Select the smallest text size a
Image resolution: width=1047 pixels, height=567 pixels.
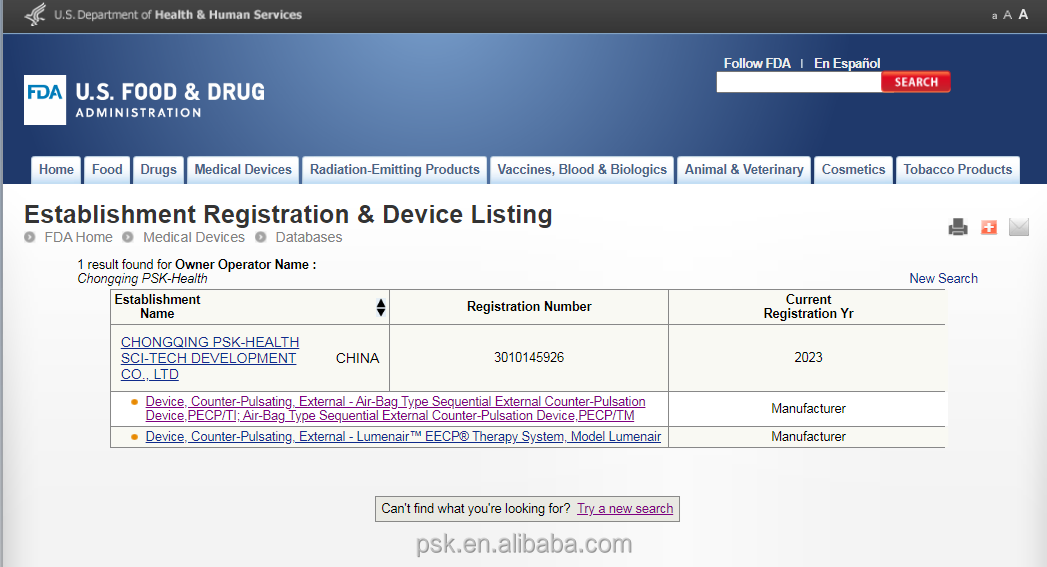coord(994,16)
